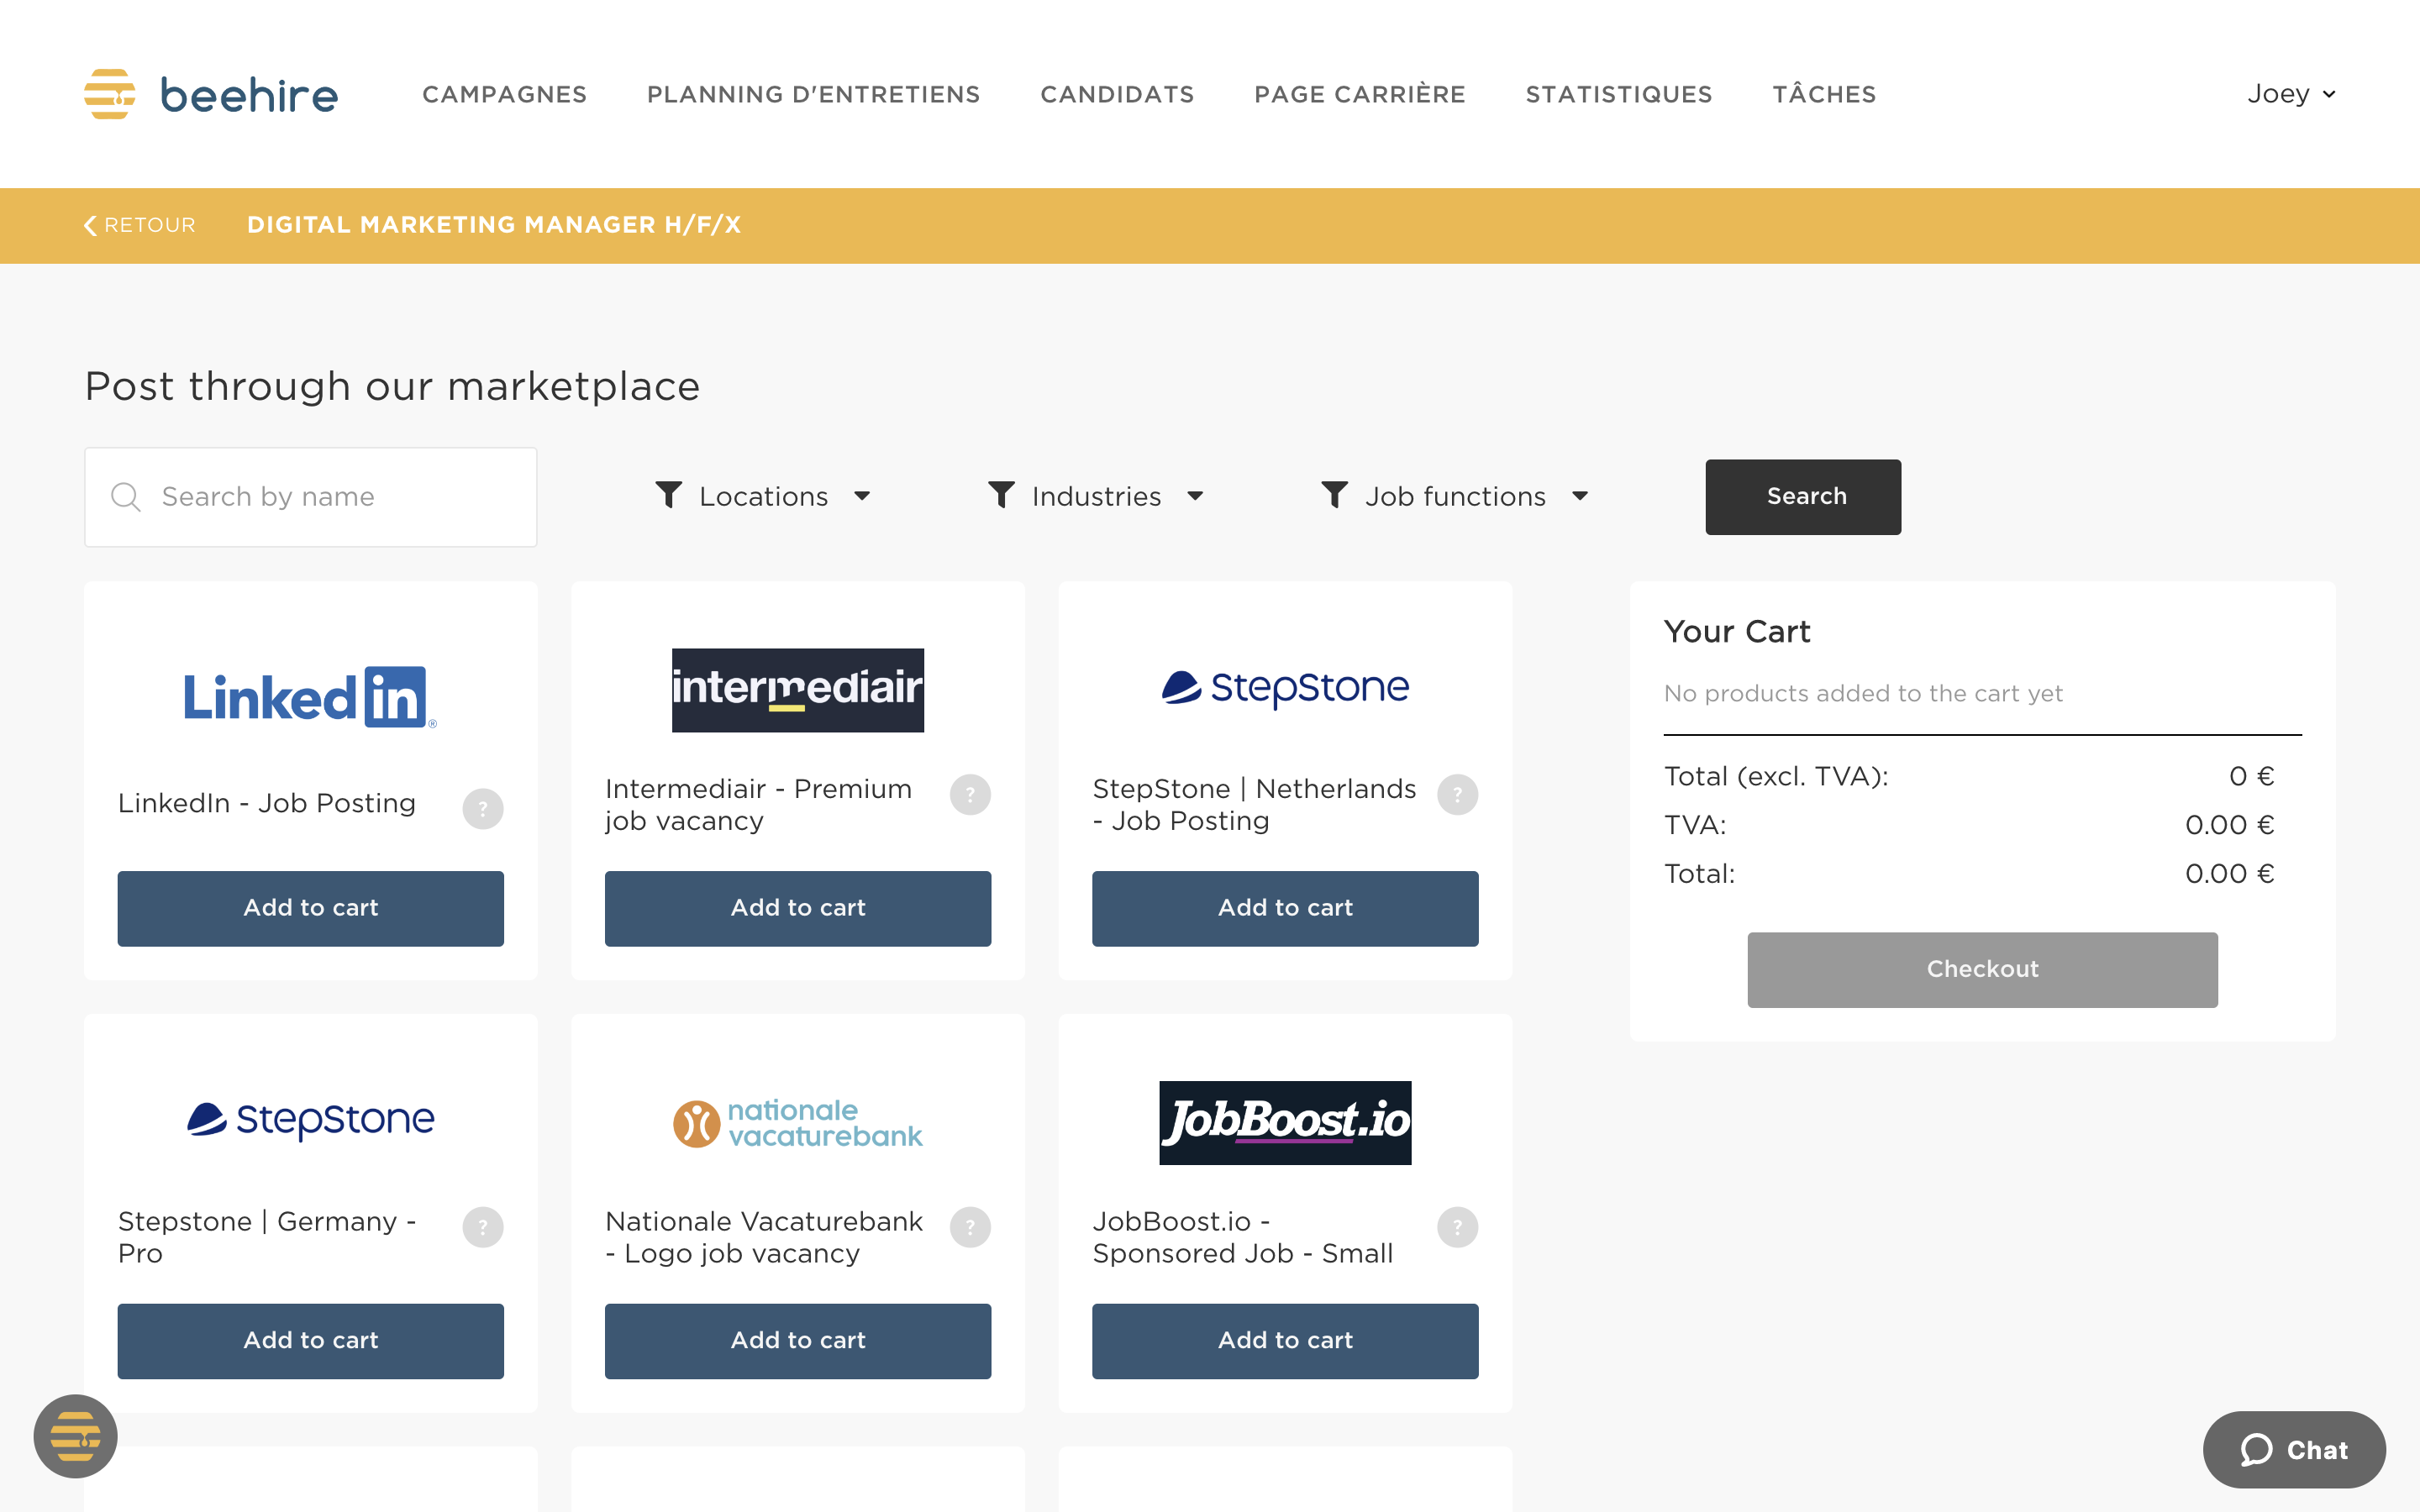Add Nationale Vacaturebank Logo vacancy to cart
Image resolution: width=2420 pixels, height=1512 pixels.
798,1341
